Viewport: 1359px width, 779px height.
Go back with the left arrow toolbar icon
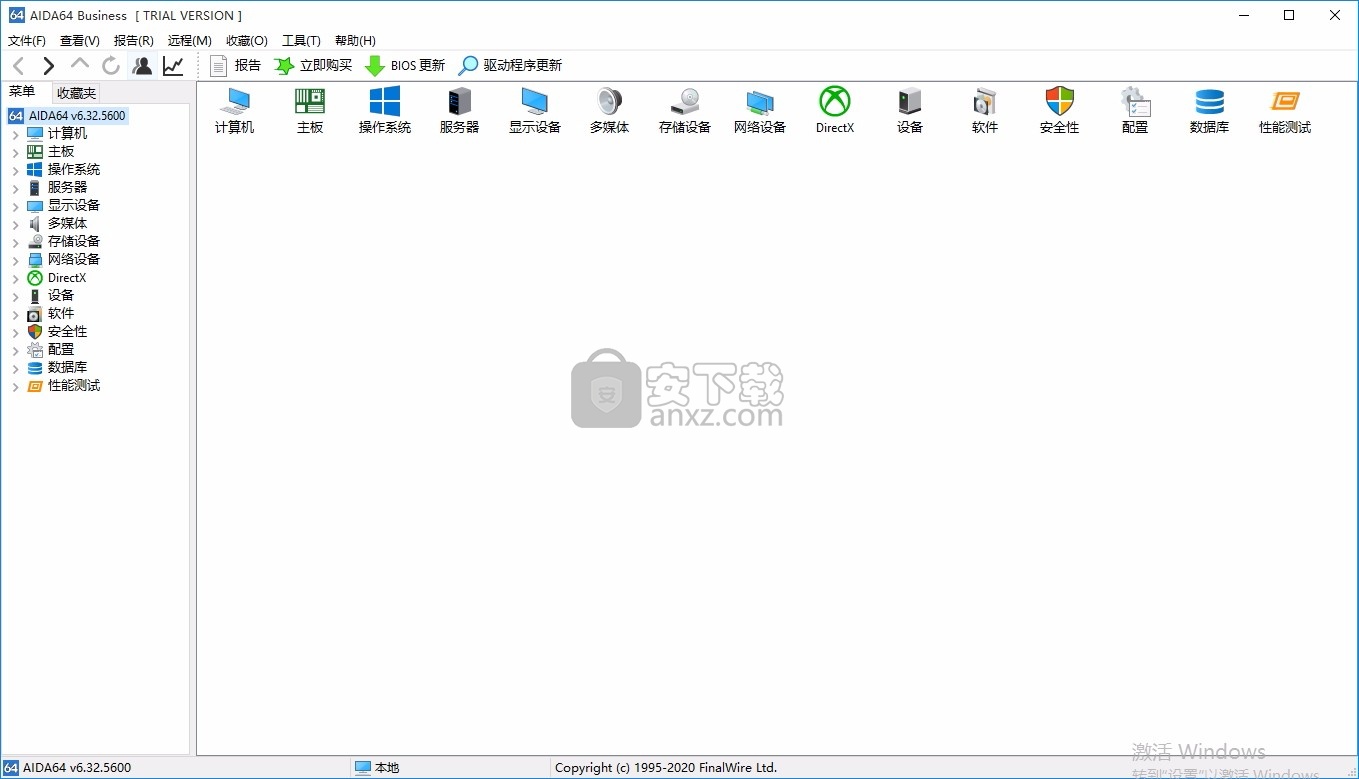point(18,66)
